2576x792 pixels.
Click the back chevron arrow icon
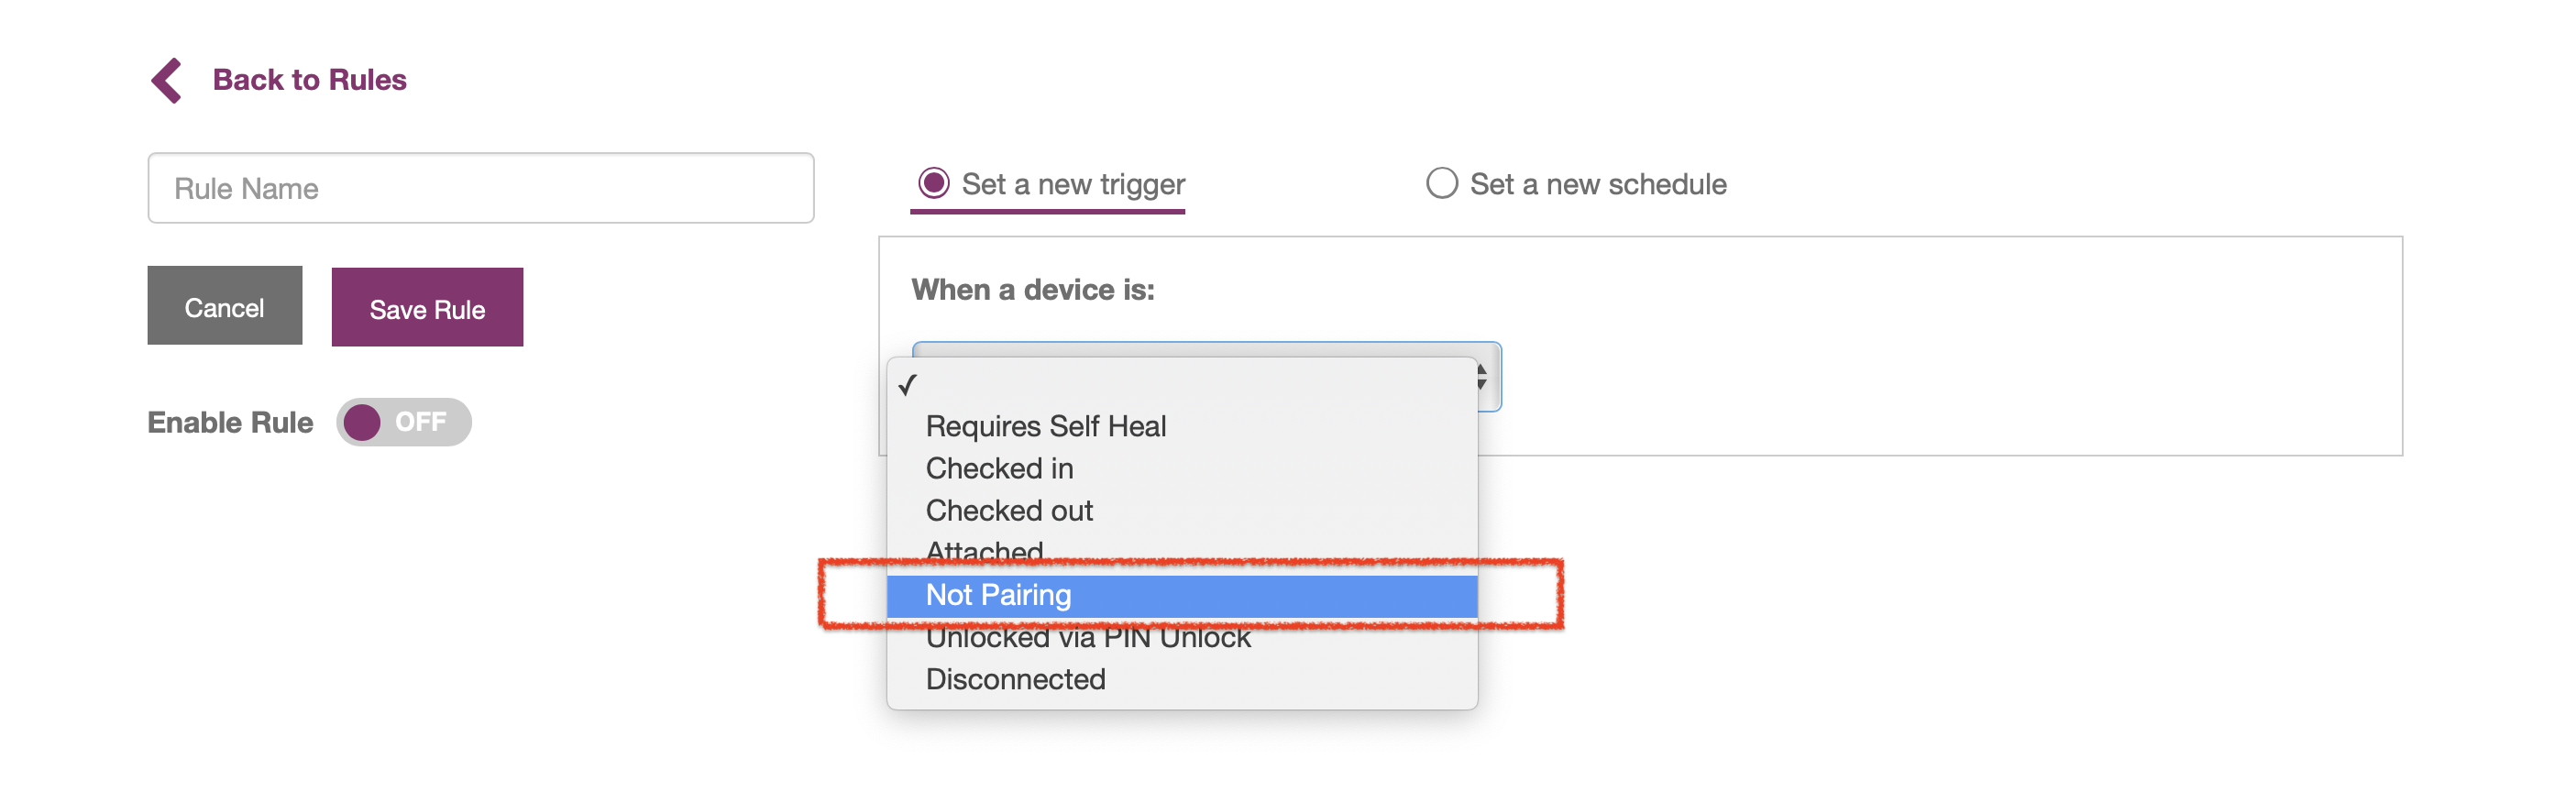[167, 80]
